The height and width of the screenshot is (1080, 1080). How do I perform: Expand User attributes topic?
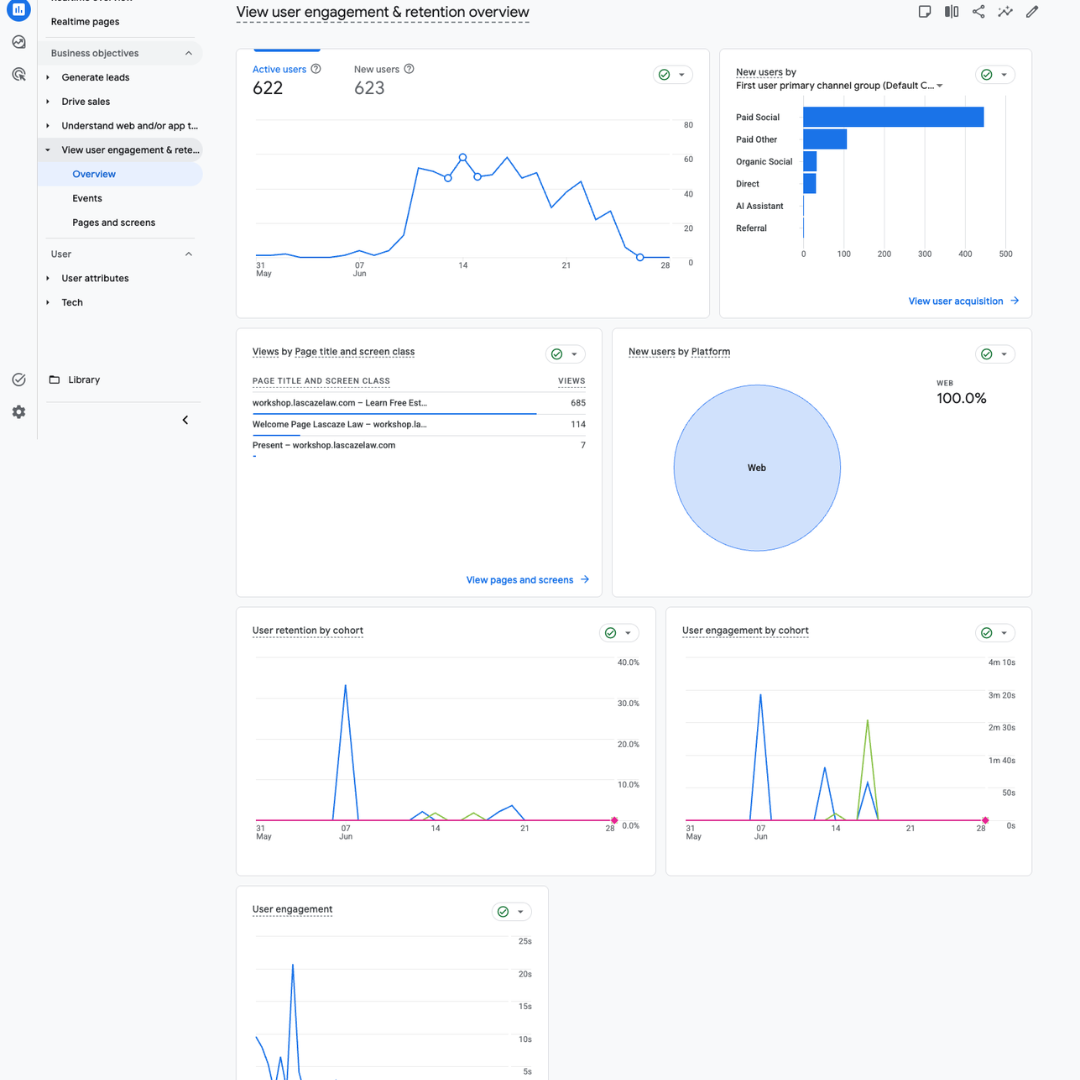click(48, 278)
